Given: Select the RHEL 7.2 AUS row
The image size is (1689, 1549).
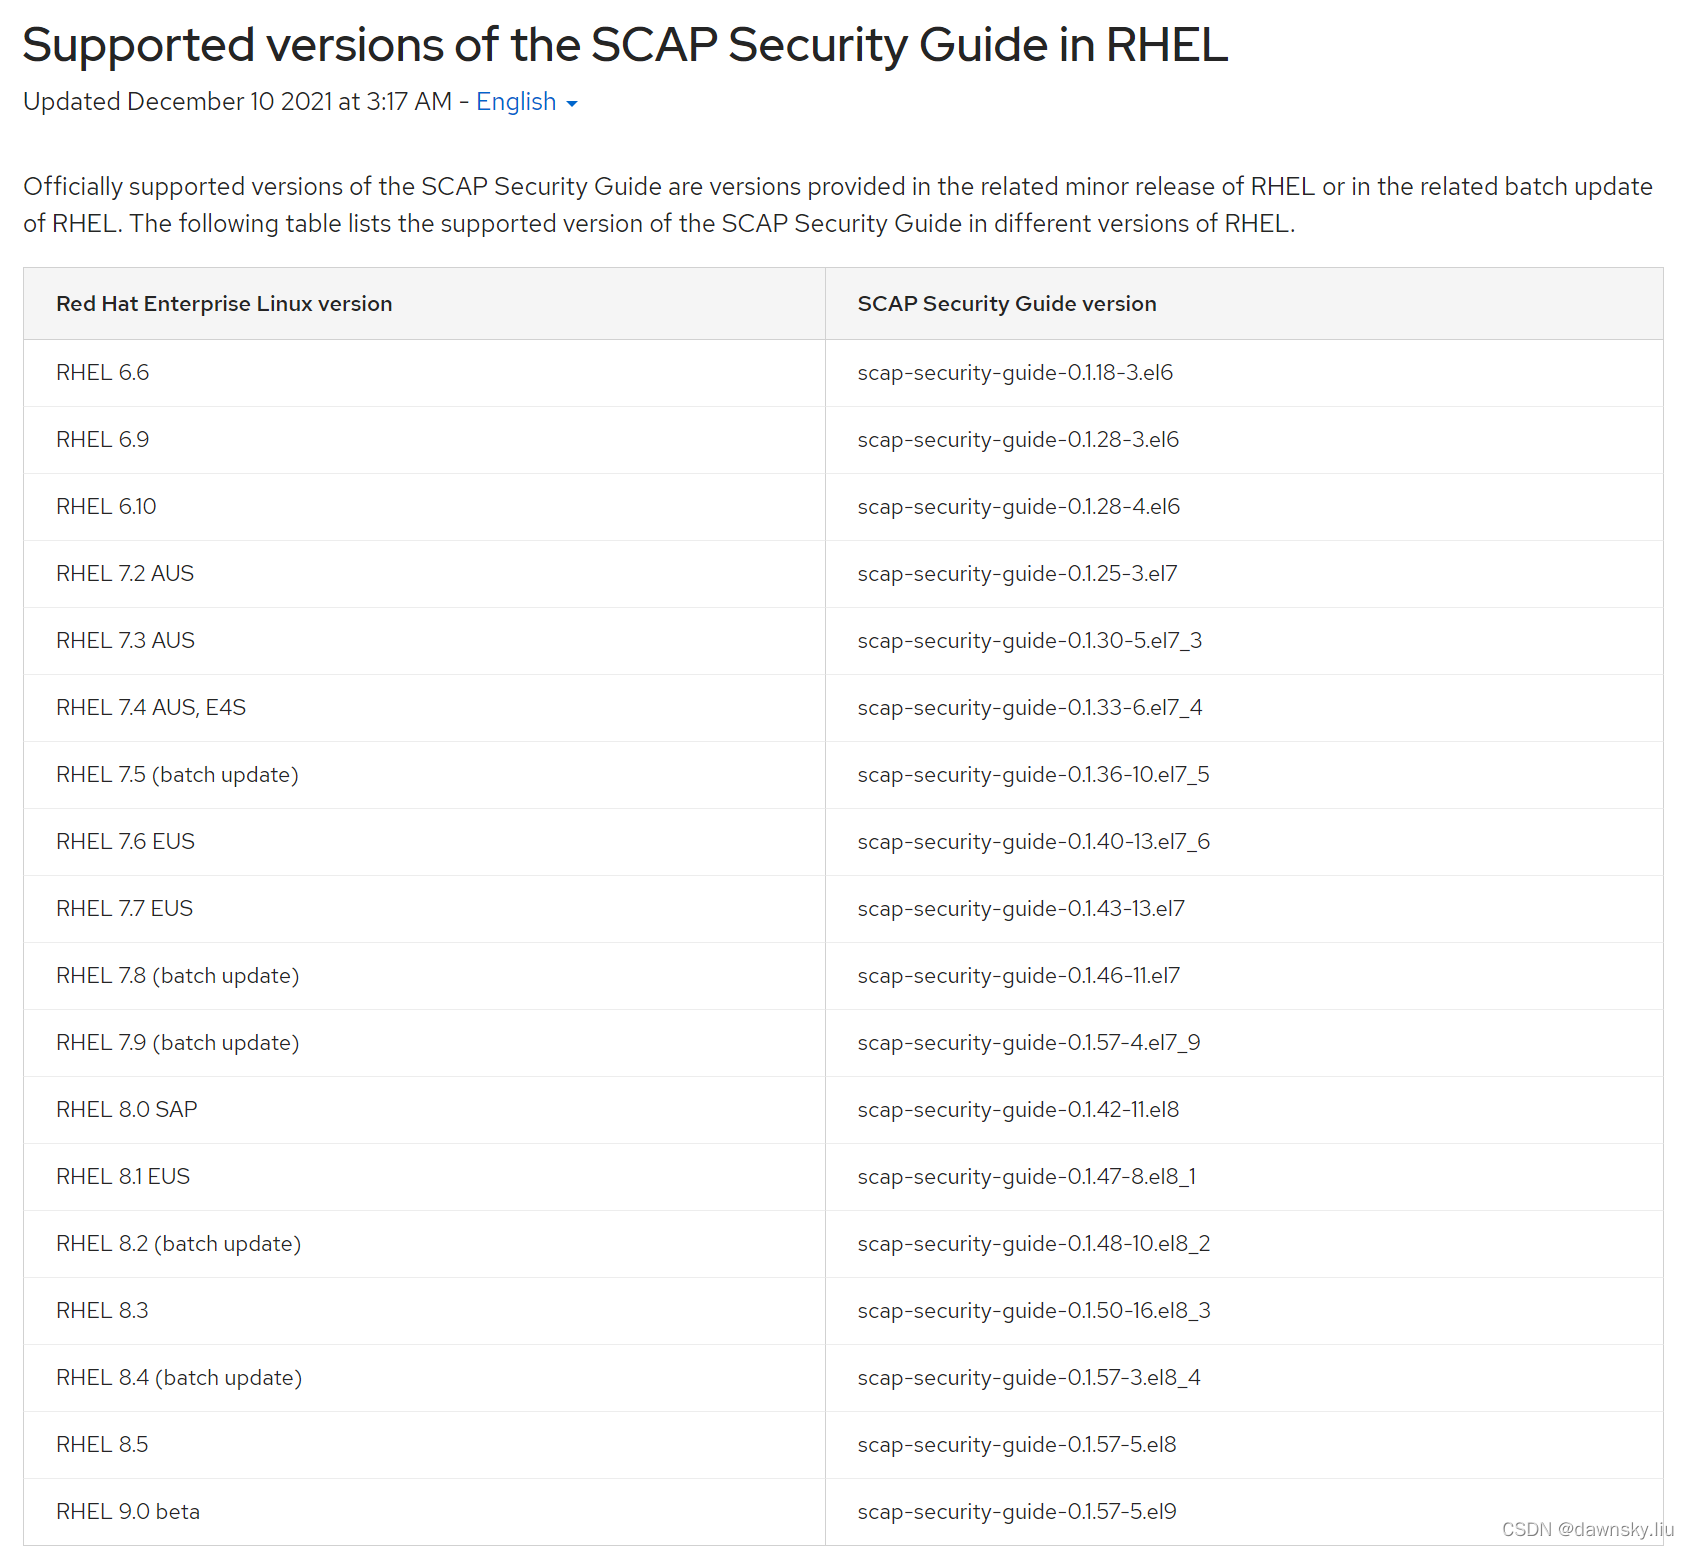Looking at the screenshot, I should [x=125, y=573].
